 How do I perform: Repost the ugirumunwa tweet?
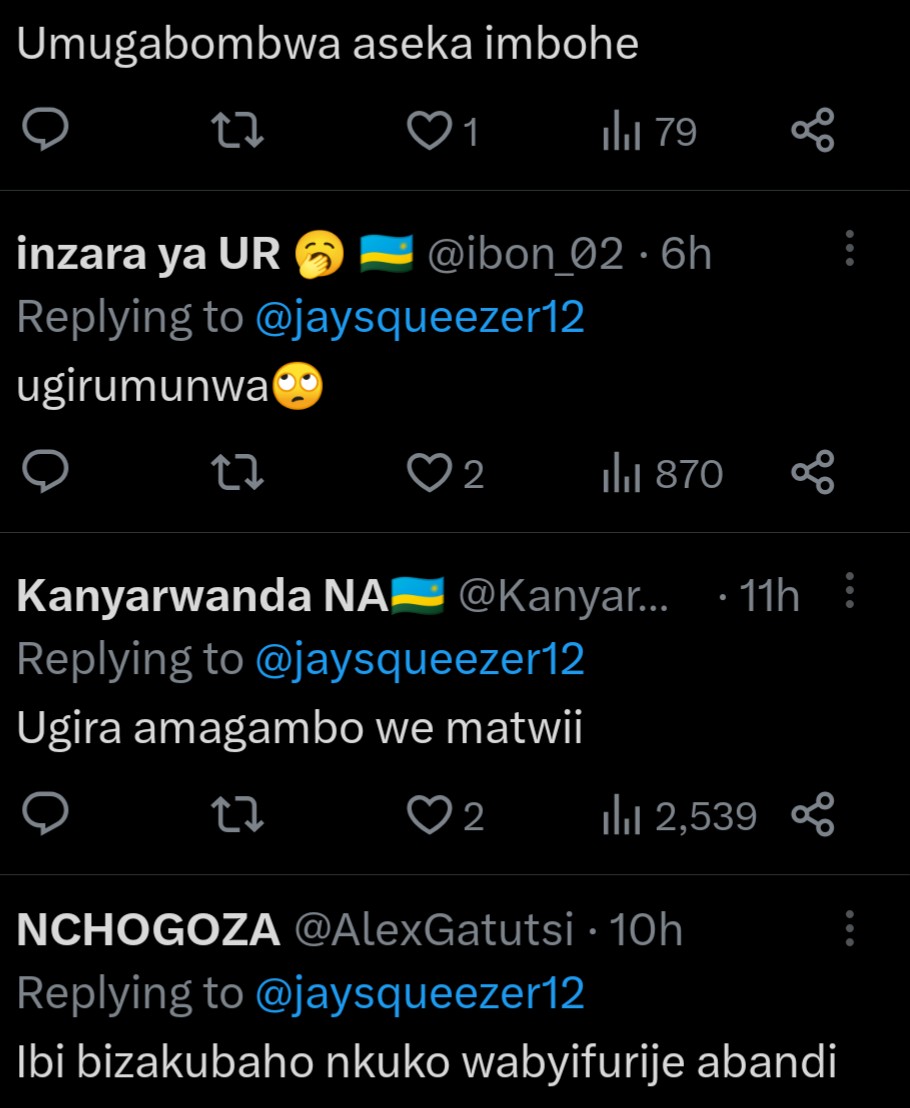click(x=241, y=473)
